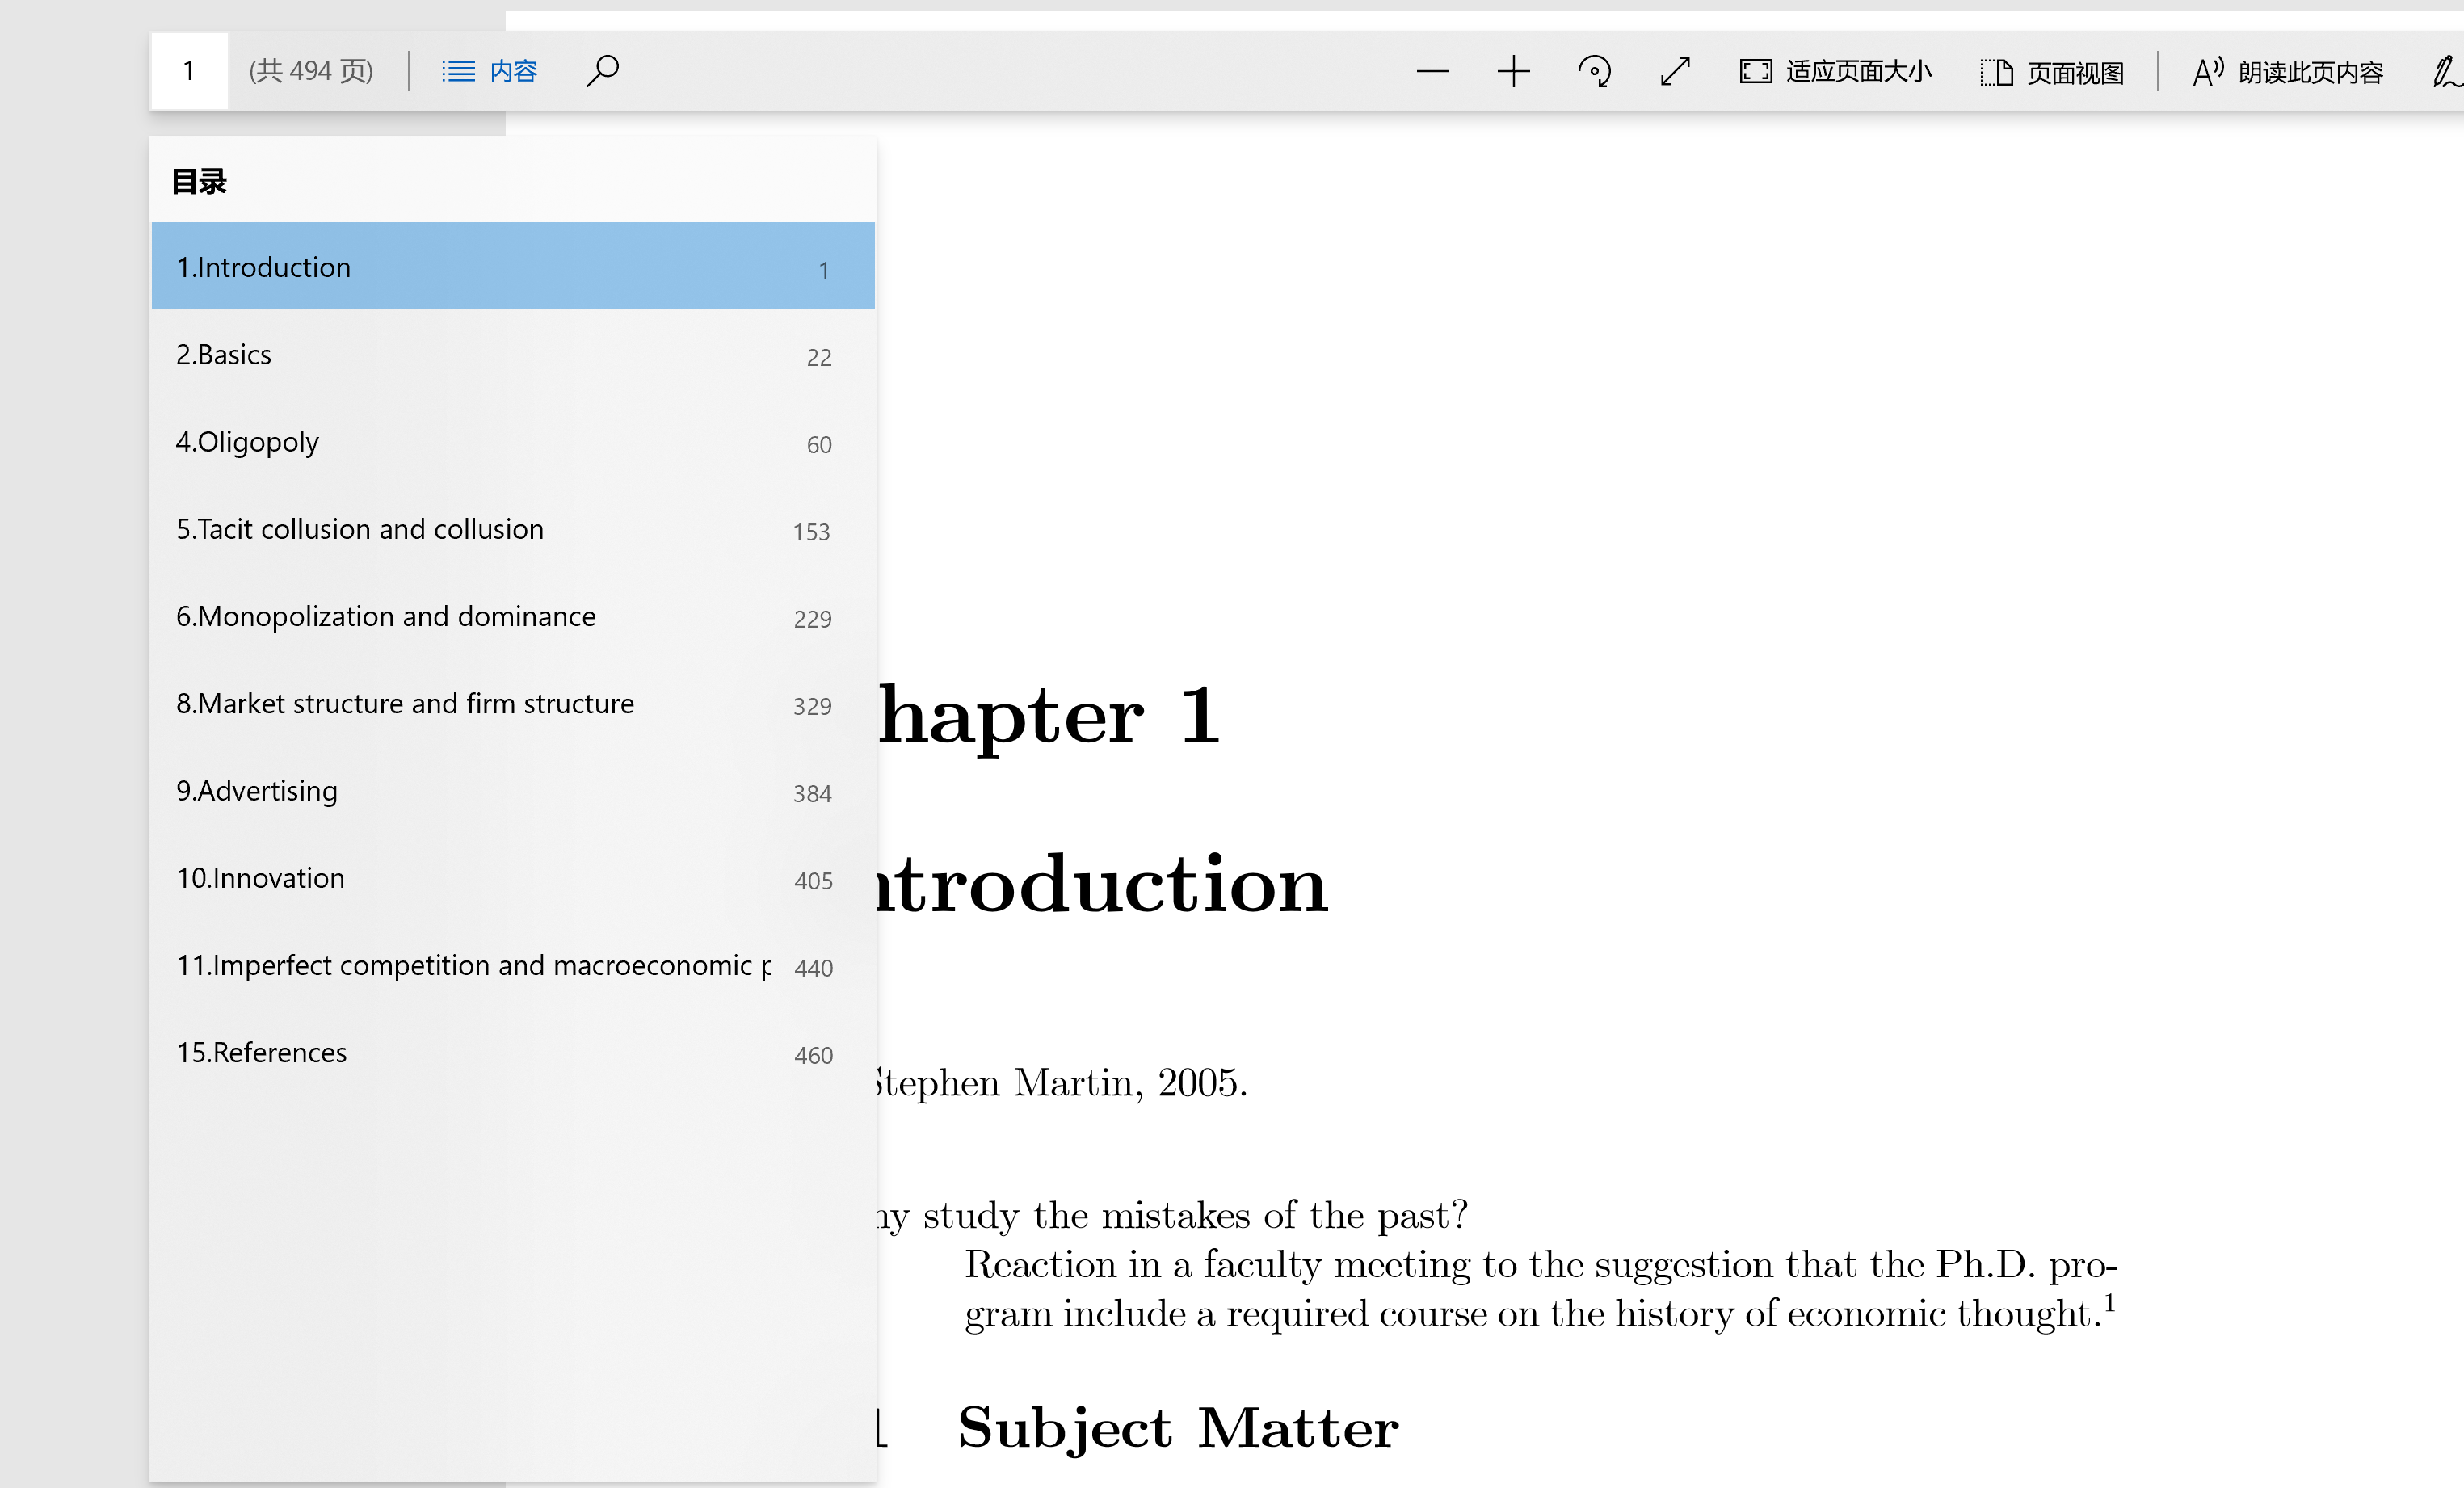Image resolution: width=2464 pixels, height=1488 pixels.
Task: Click the rotate page icon
Action: [x=1594, y=71]
